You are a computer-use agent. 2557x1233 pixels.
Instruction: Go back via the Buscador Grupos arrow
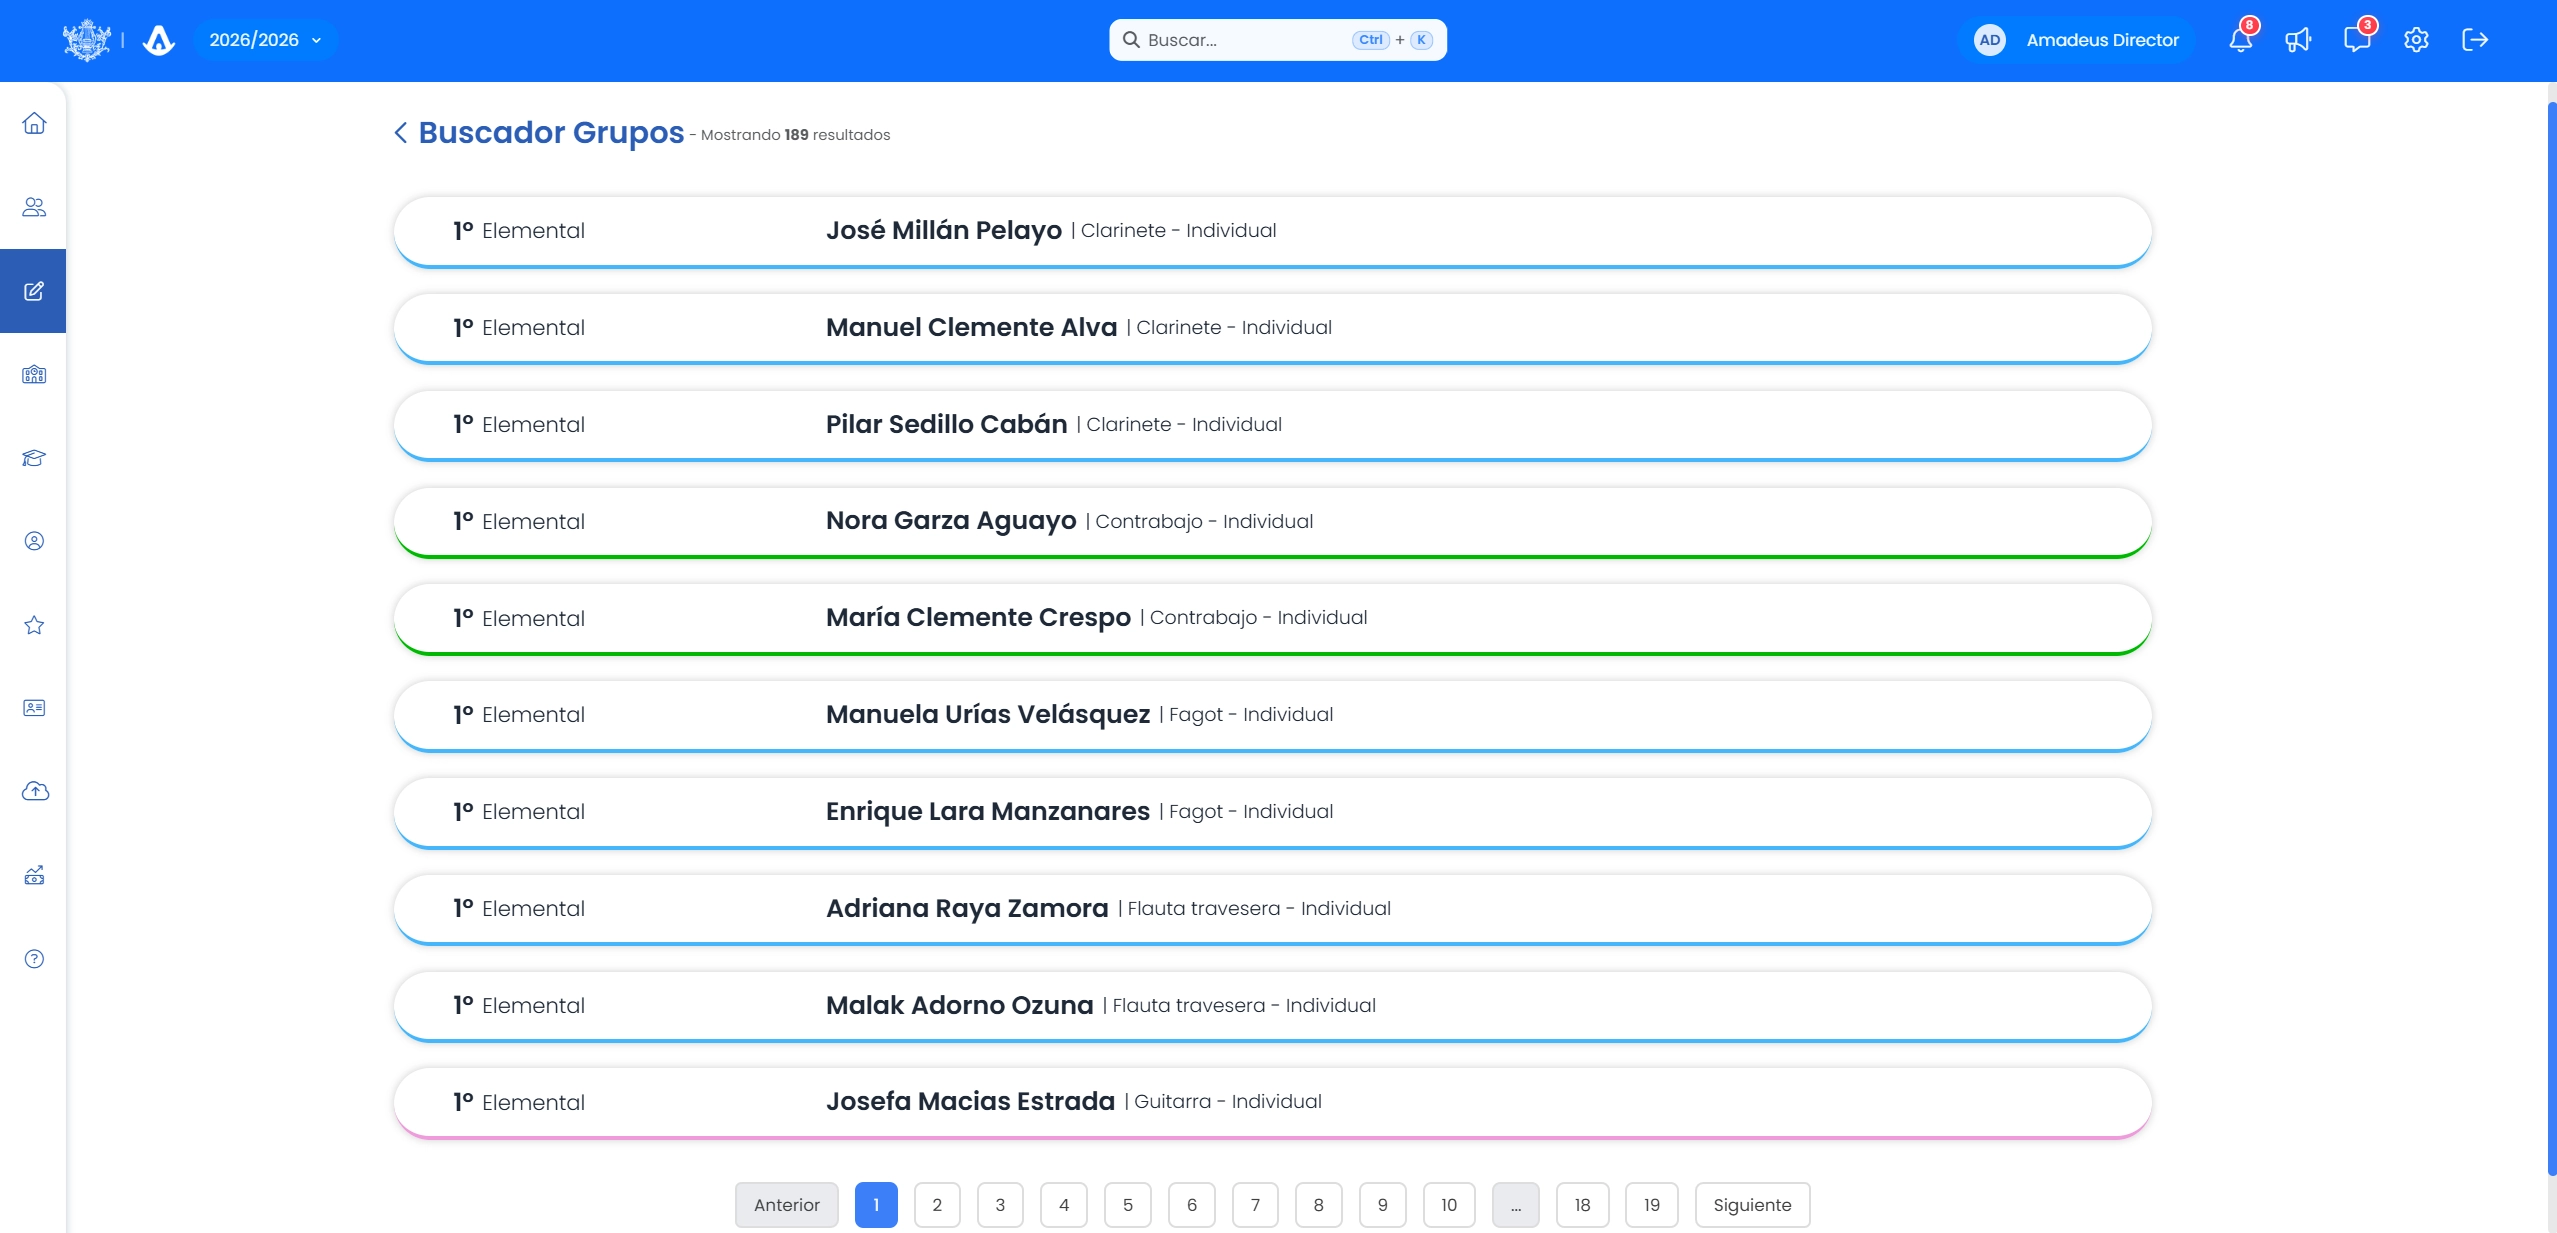click(400, 132)
